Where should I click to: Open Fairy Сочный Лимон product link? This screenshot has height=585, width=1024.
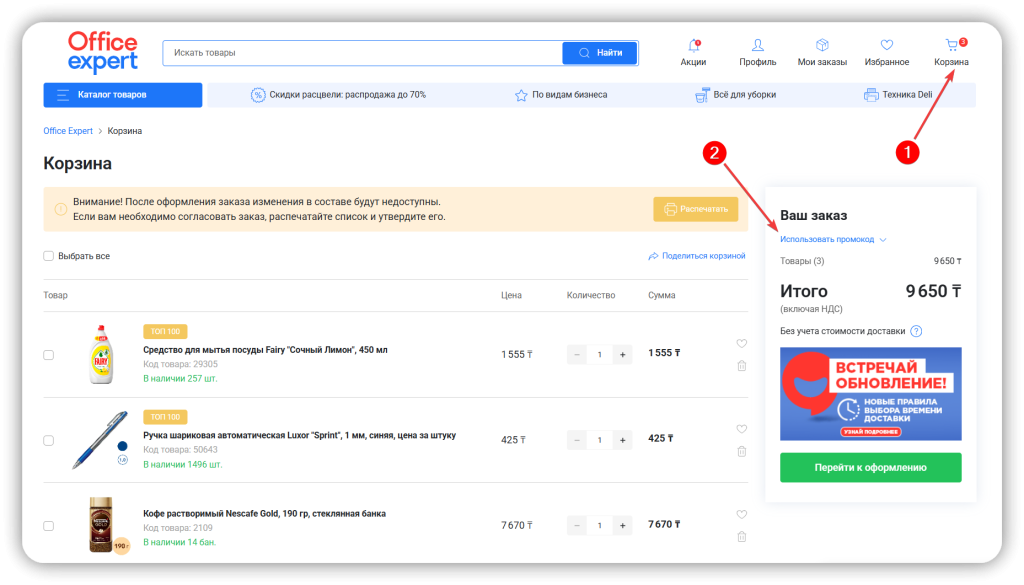(x=265, y=350)
